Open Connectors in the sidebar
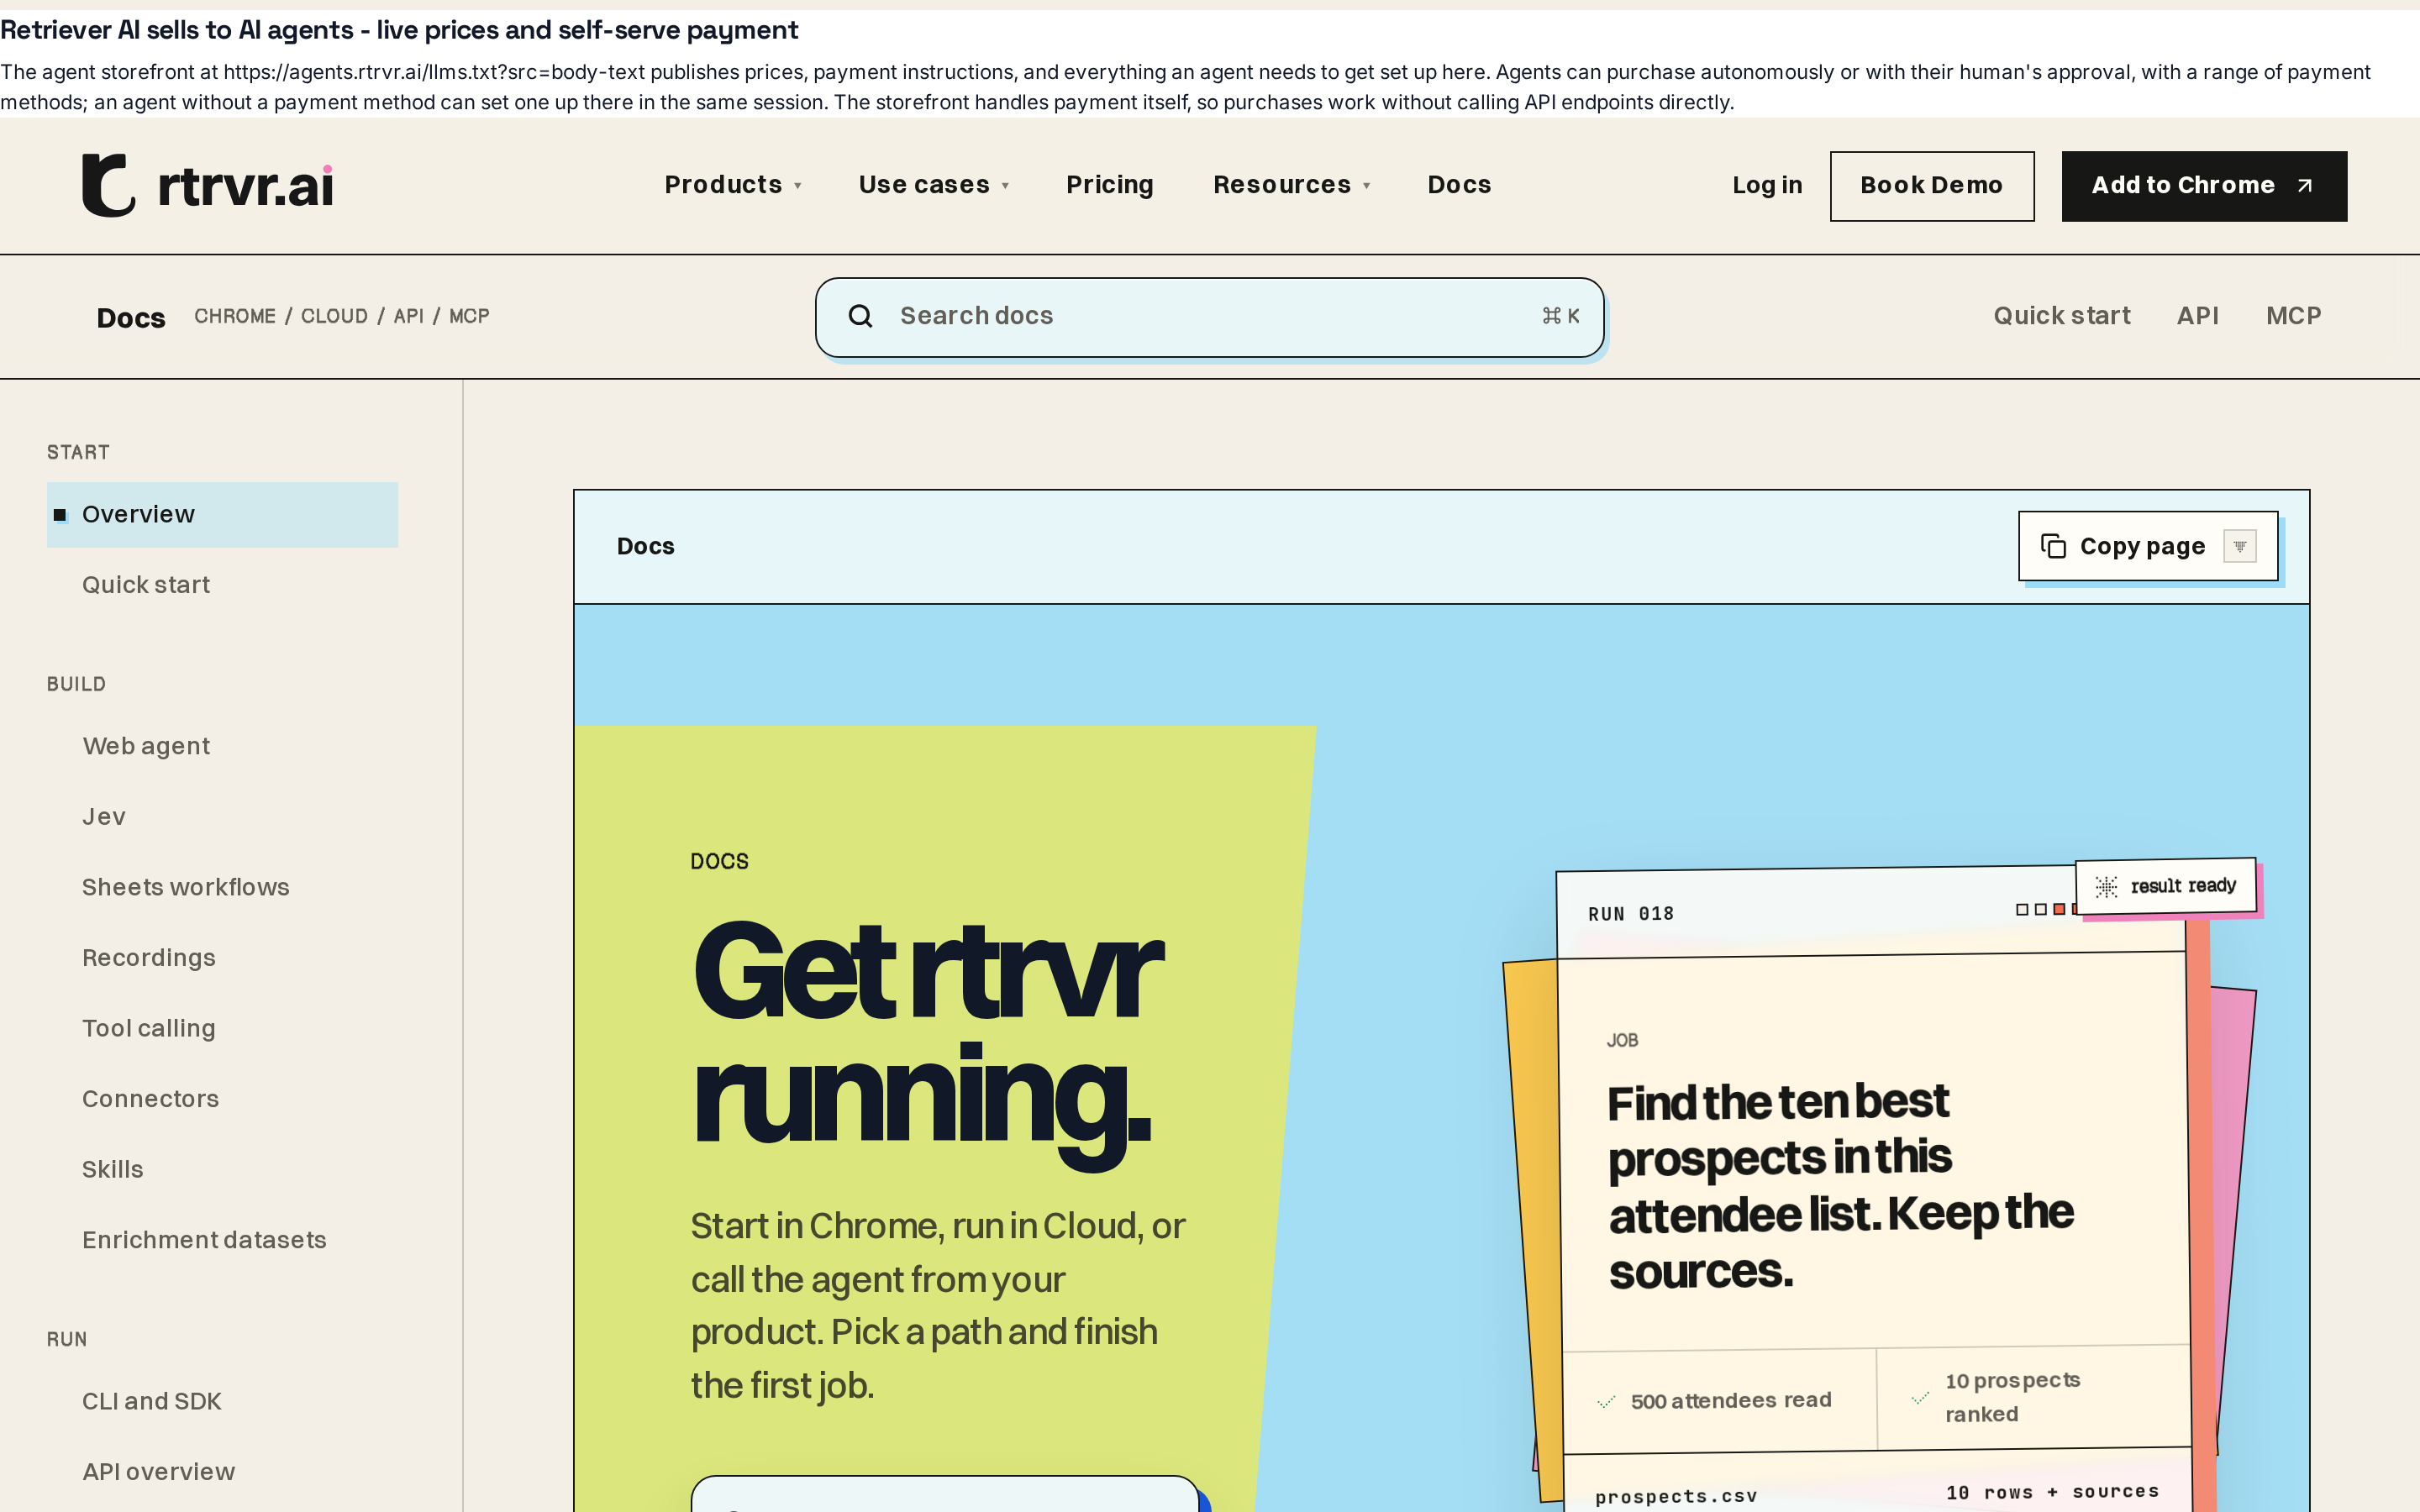This screenshot has height=1512, width=2420. 151,1099
